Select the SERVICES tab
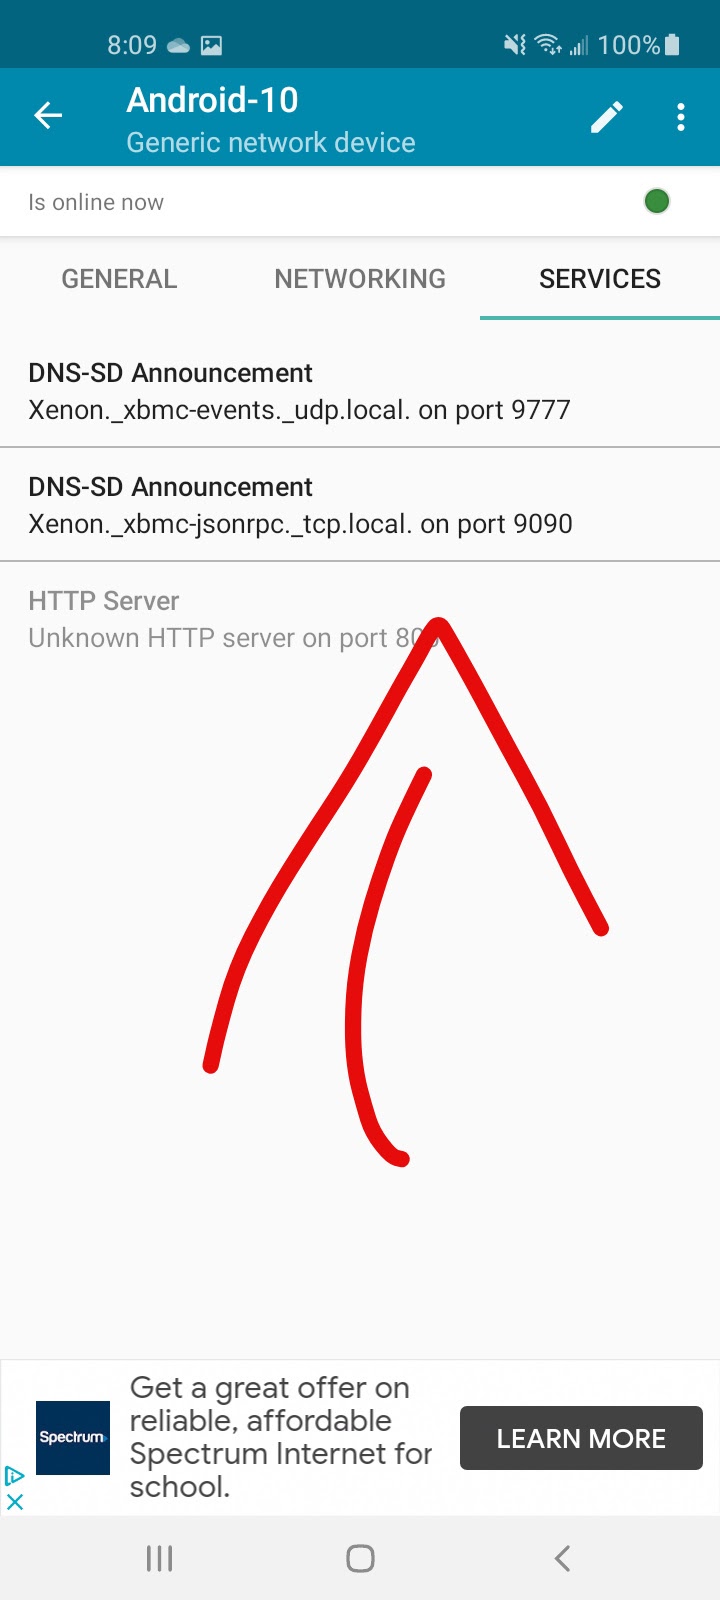Image resolution: width=720 pixels, height=1600 pixels. click(x=600, y=279)
